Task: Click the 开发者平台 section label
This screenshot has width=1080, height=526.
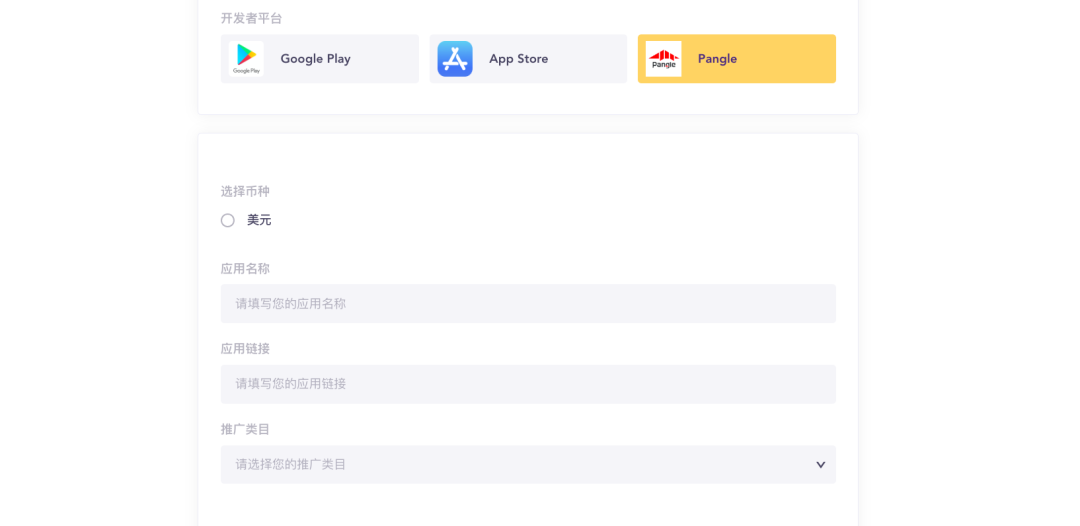Action: 252,18
